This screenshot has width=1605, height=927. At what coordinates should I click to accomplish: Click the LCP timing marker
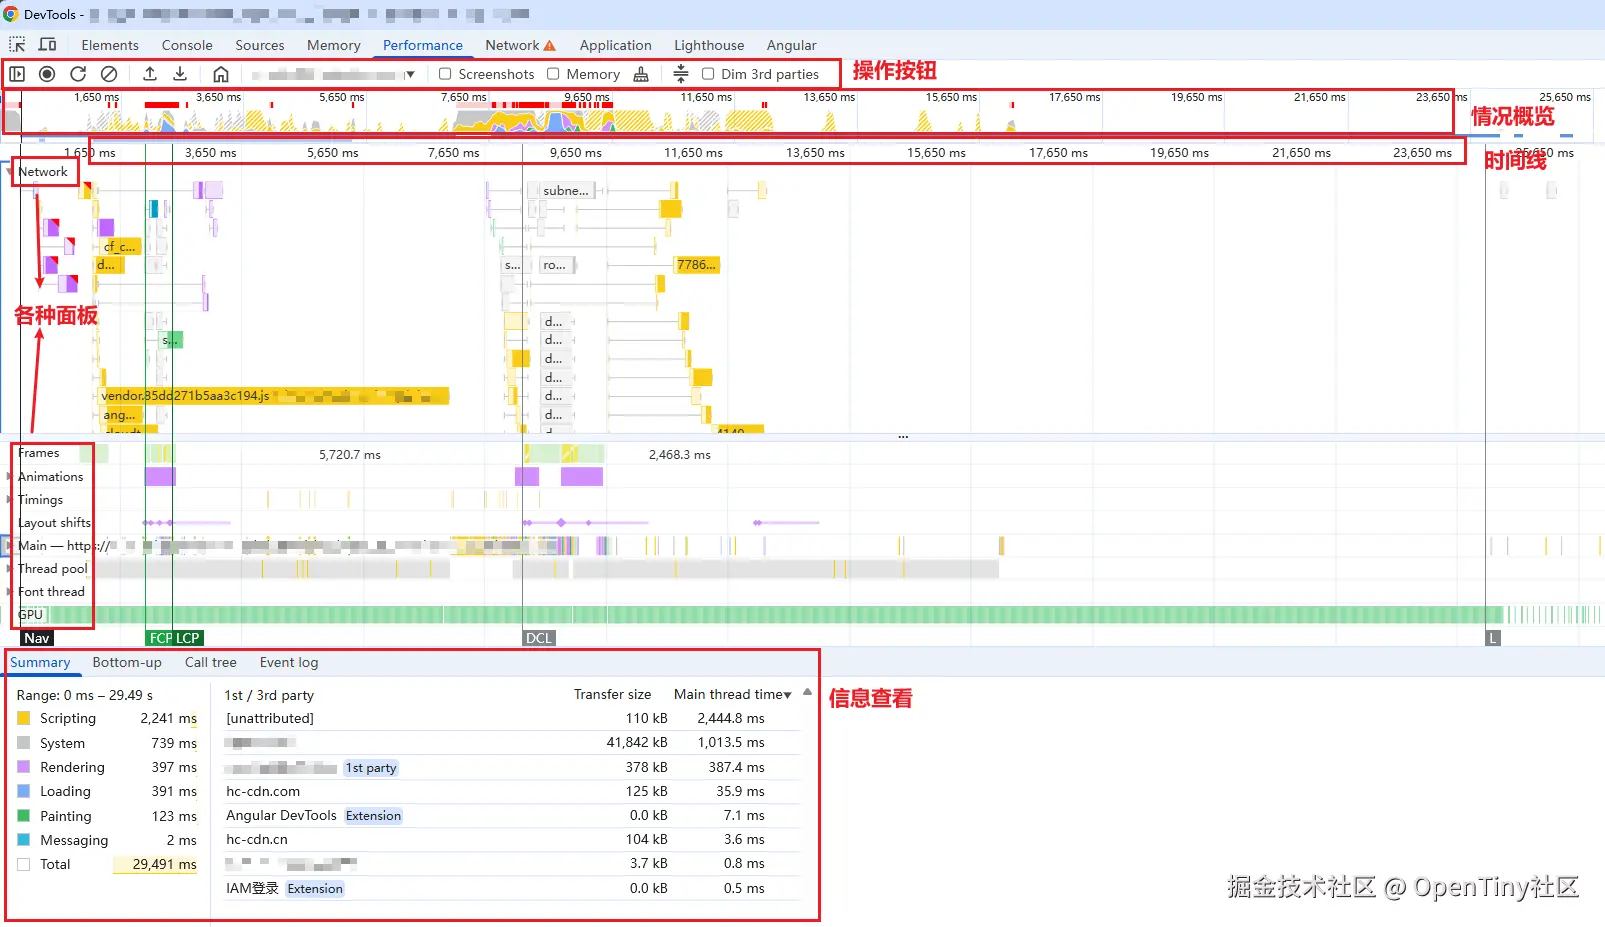point(188,638)
